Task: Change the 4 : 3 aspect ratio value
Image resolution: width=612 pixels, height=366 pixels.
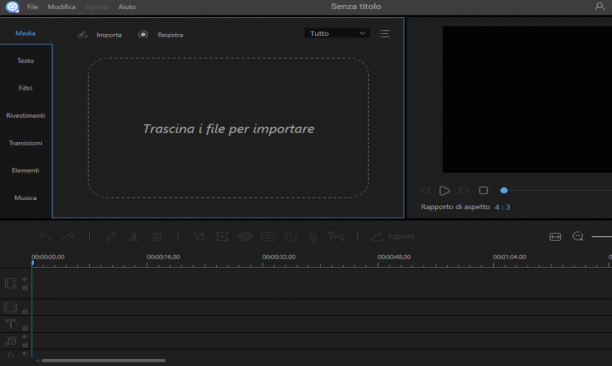Action: pos(502,207)
